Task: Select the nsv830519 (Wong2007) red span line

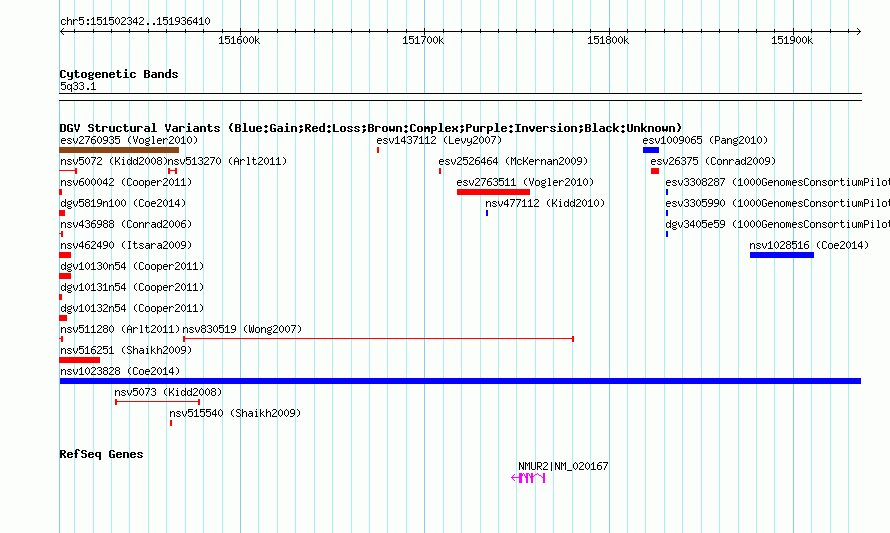Action: pos(379,339)
